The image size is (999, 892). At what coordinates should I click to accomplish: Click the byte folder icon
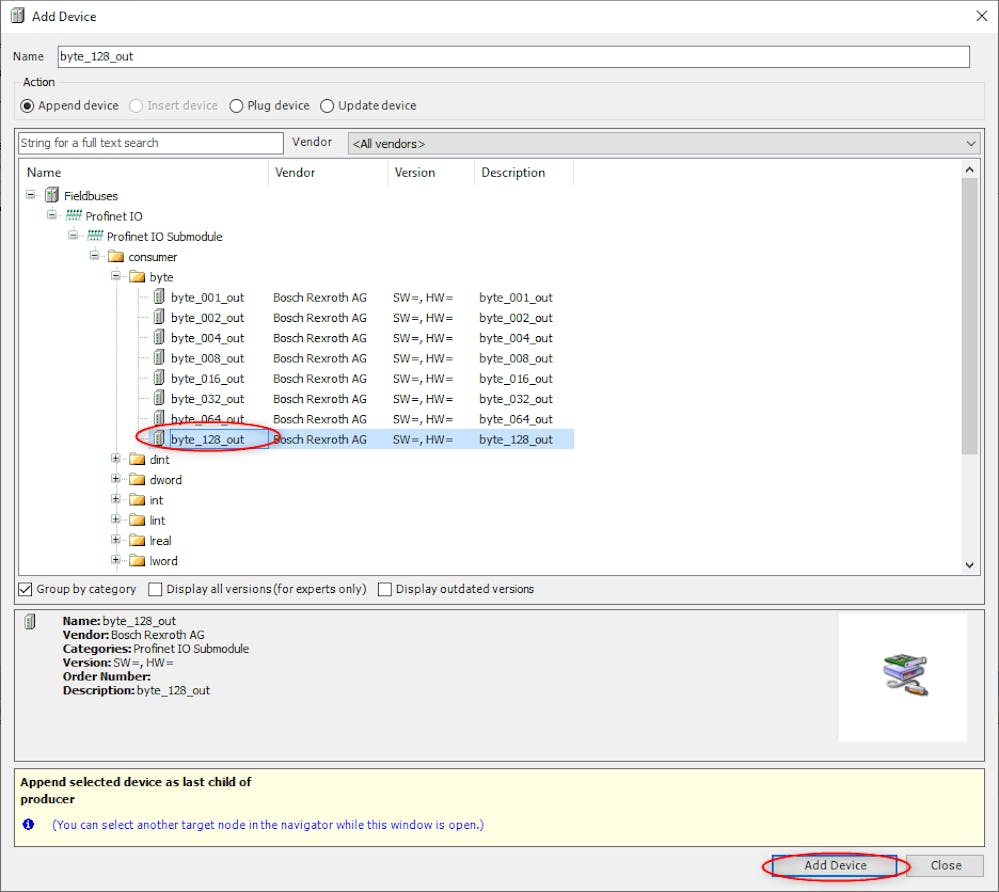137,277
